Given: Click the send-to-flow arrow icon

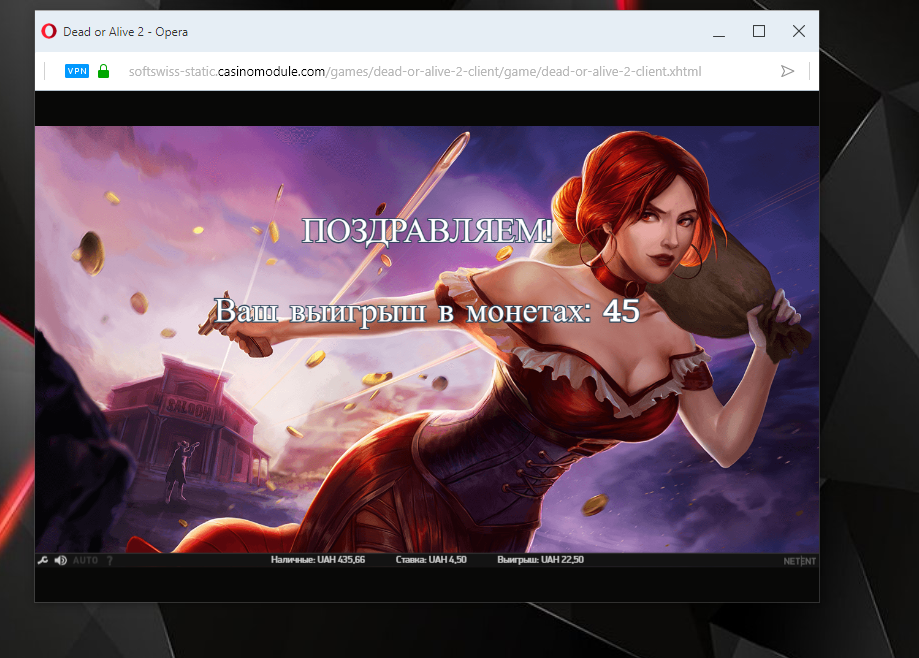Looking at the screenshot, I should pyautogui.click(x=788, y=71).
